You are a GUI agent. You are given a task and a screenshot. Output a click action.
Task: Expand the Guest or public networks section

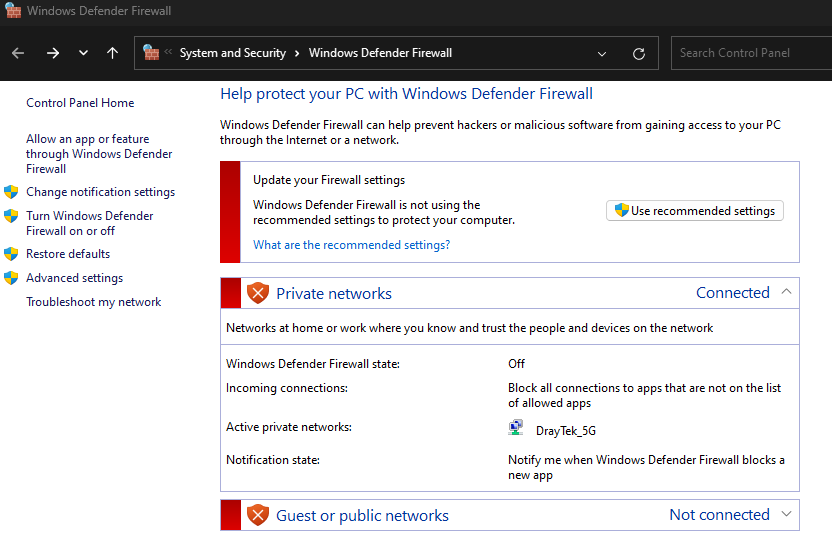pos(786,514)
